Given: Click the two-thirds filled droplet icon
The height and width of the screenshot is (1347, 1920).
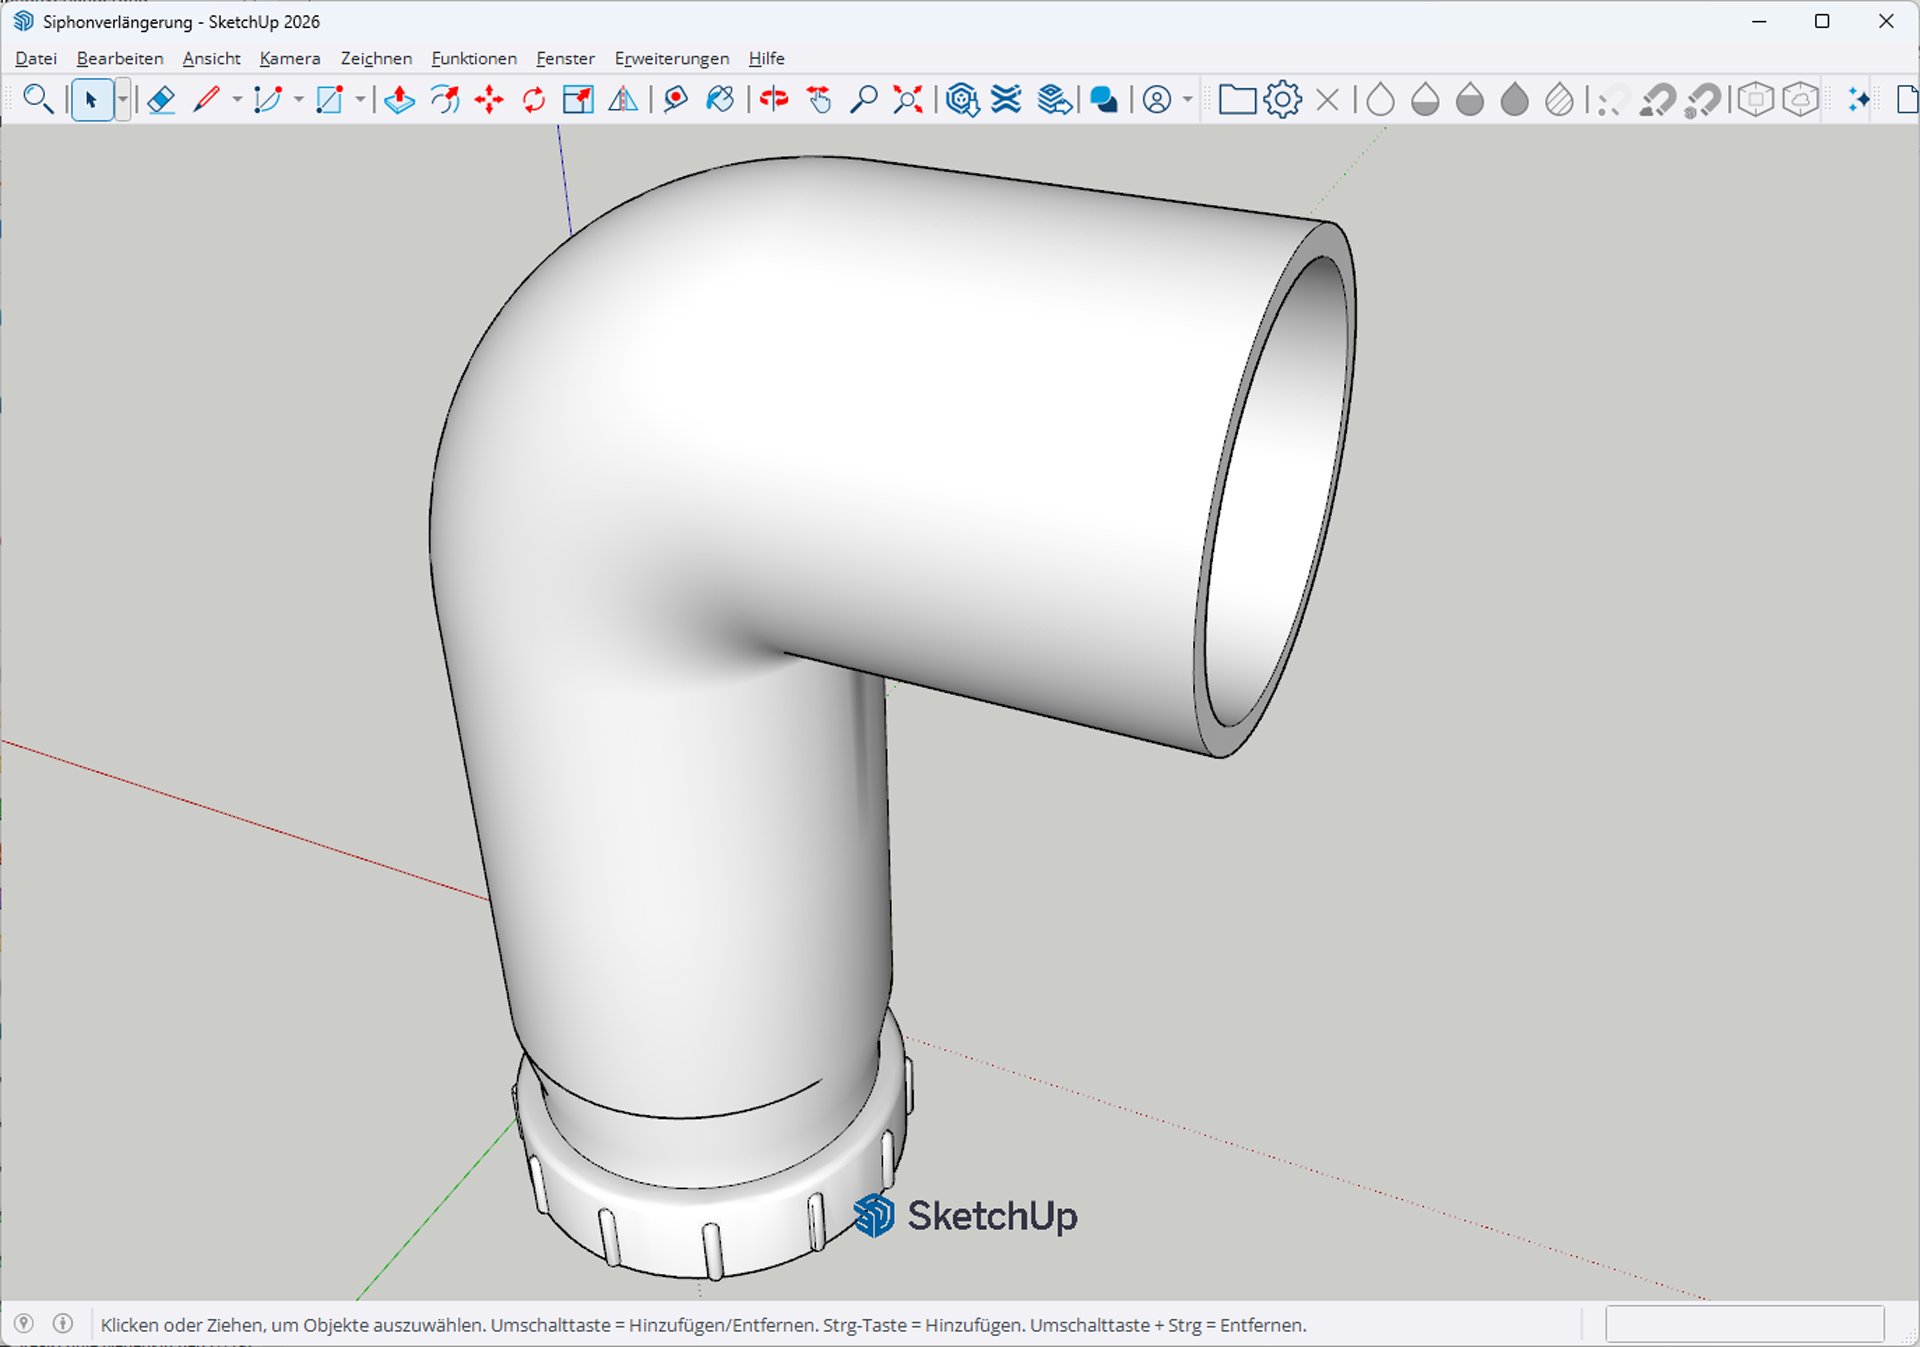Looking at the screenshot, I should tap(1470, 100).
